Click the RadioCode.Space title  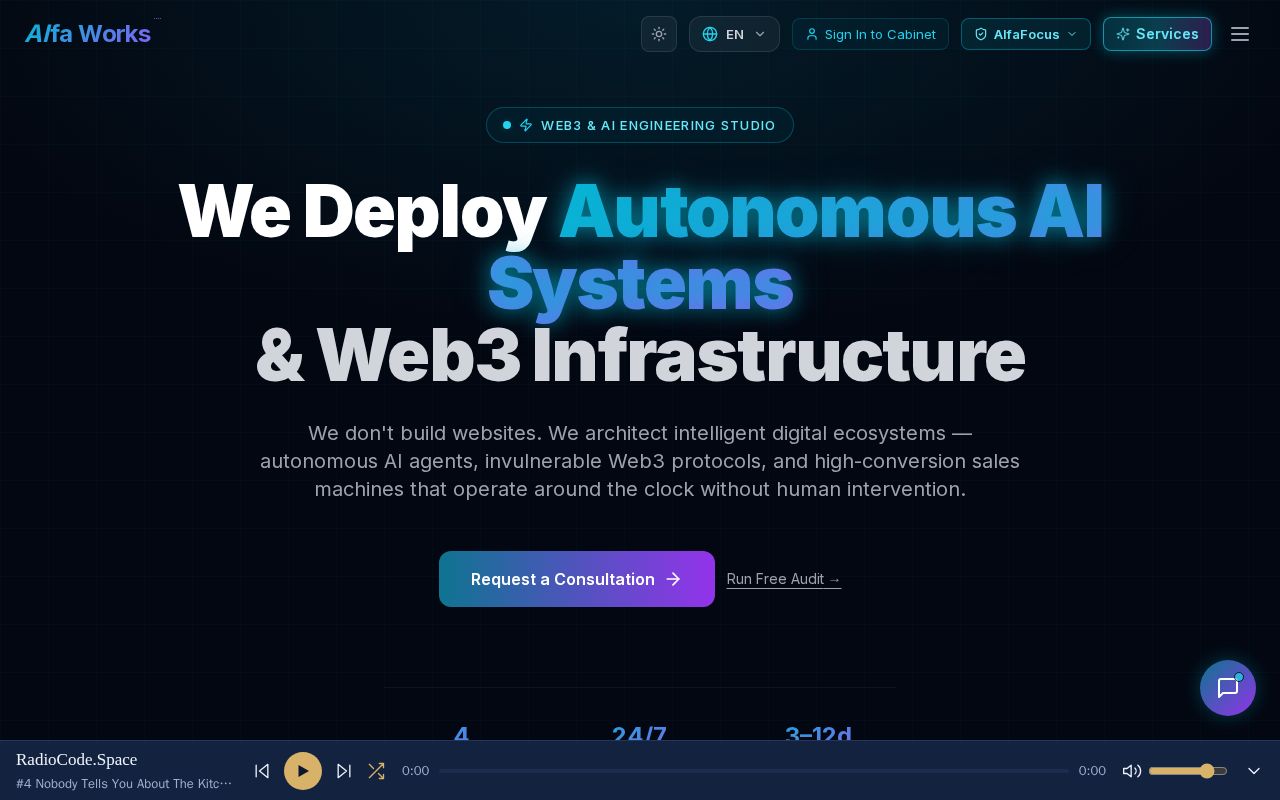77,760
